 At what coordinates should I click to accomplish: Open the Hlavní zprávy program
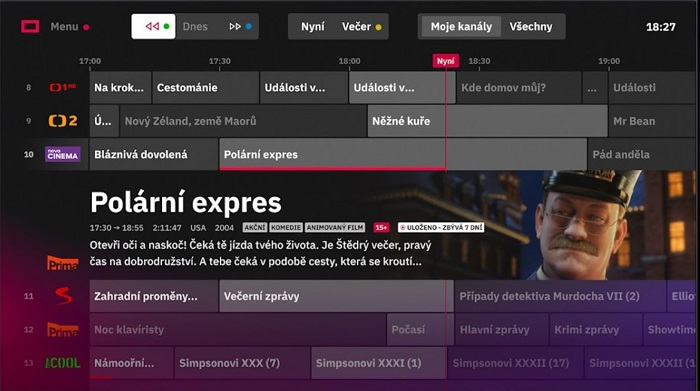pos(502,330)
